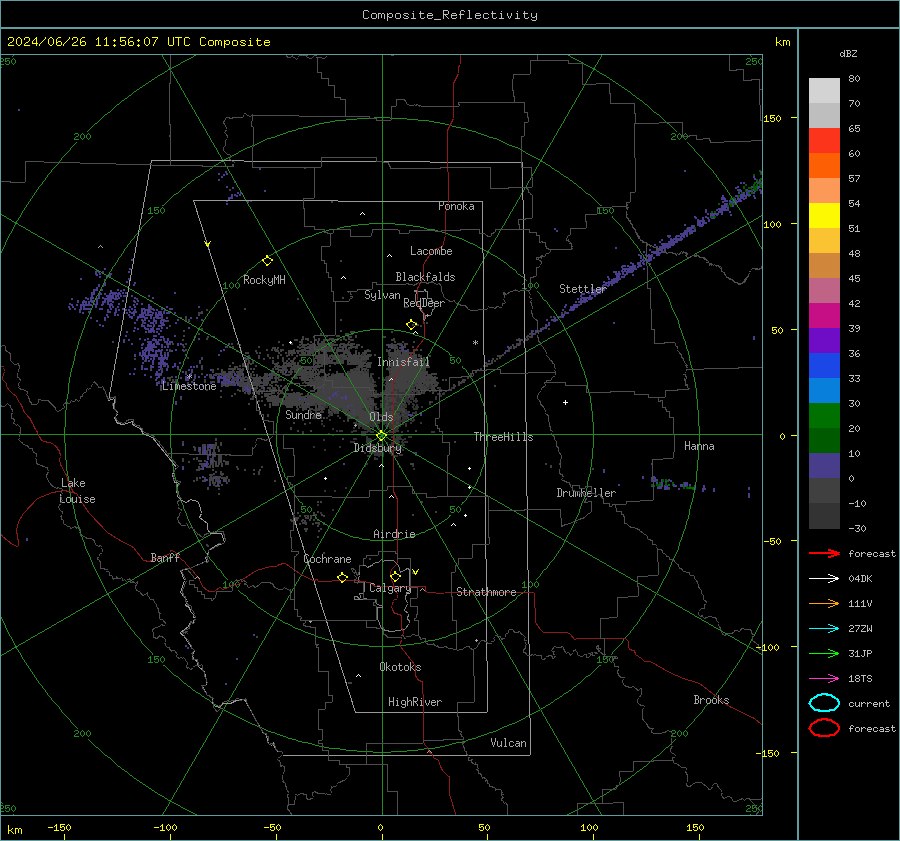Click the Blackfalds label

pyautogui.click(x=425, y=277)
